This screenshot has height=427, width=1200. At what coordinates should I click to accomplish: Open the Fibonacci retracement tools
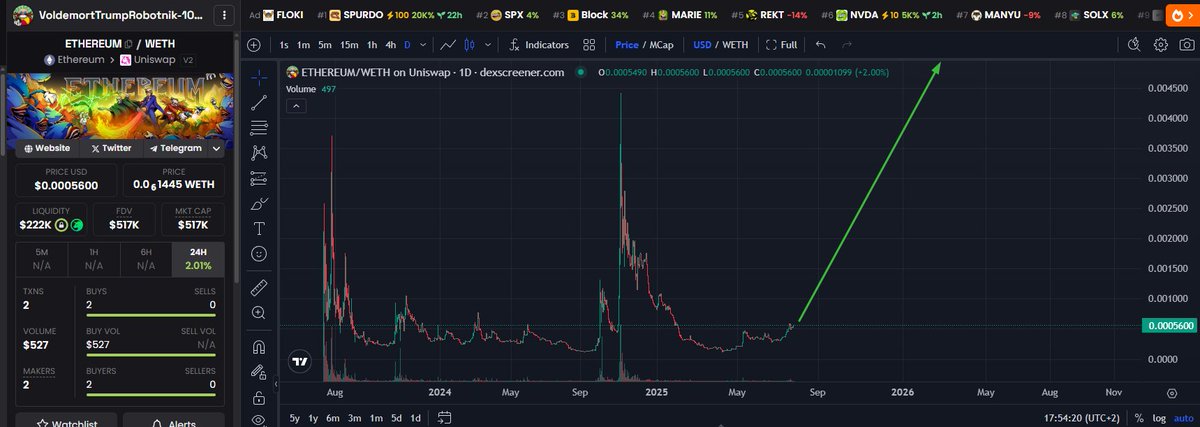pyautogui.click(x=259, y=127)
